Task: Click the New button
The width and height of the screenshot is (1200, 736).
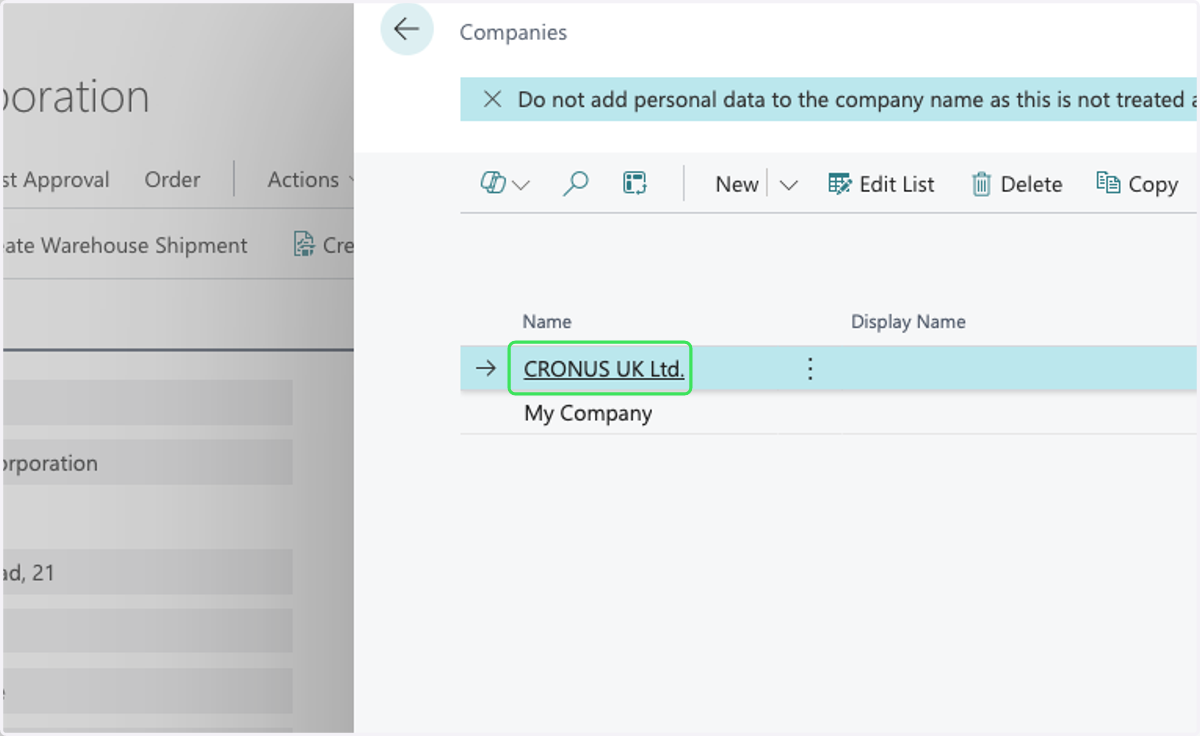Action: coord(737,184)
